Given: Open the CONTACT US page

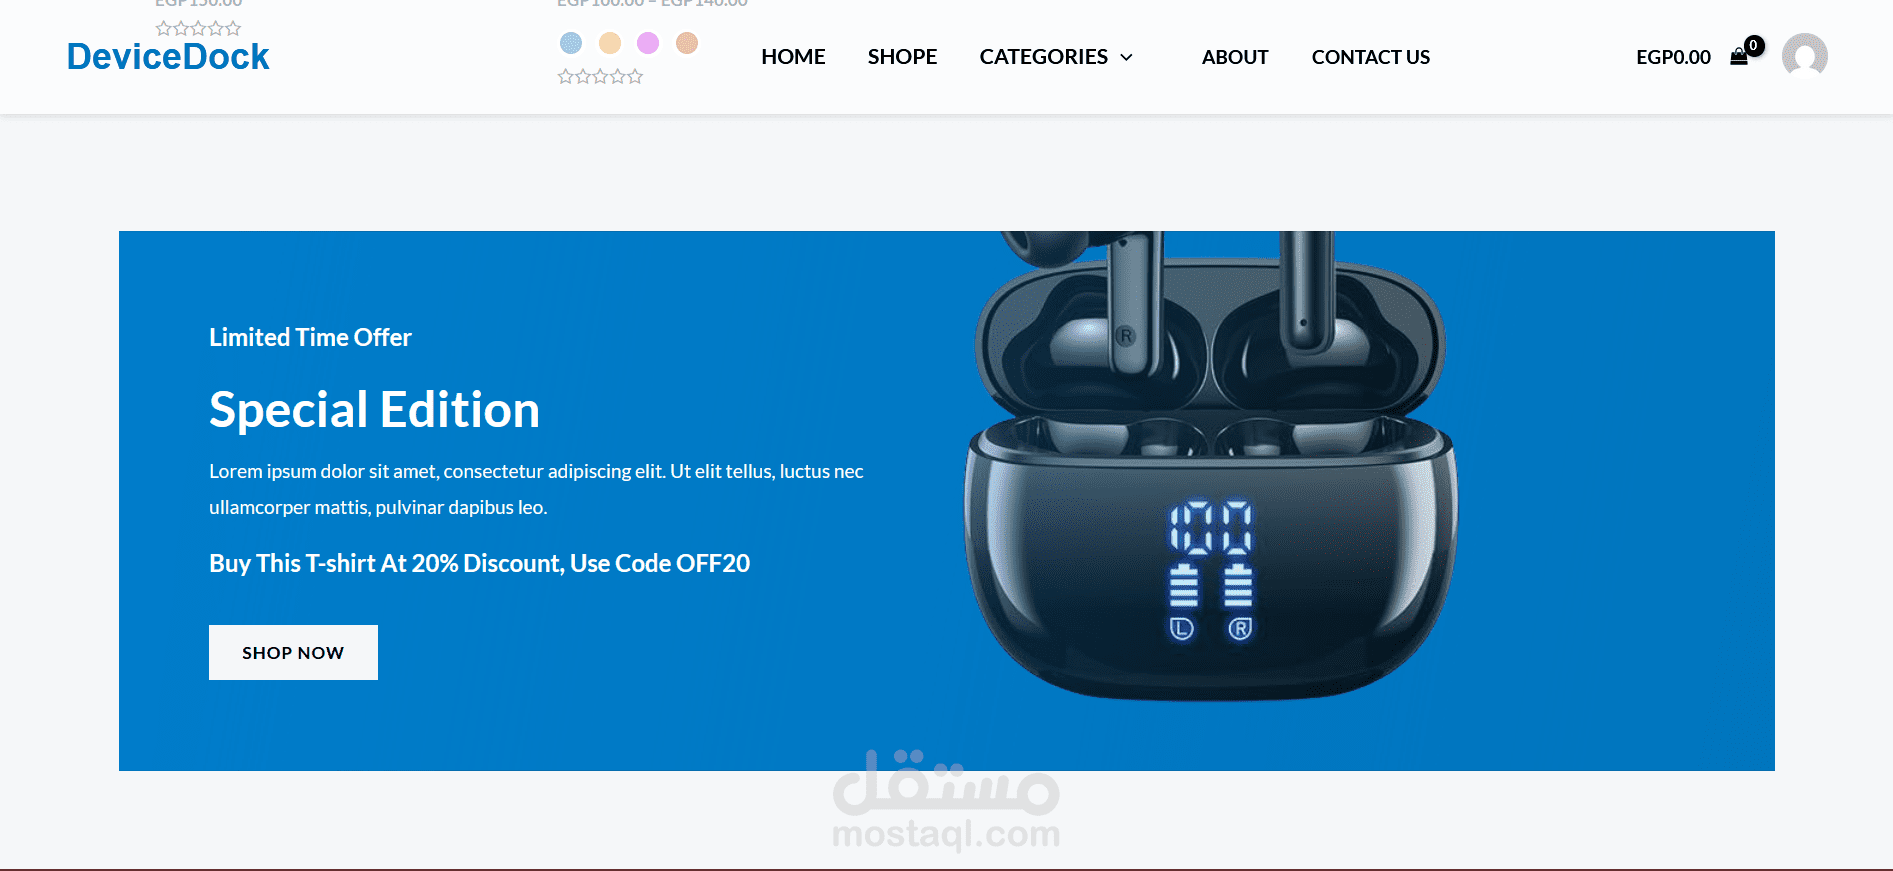Looking at the screenshot, I should [x=1371, y=57].
